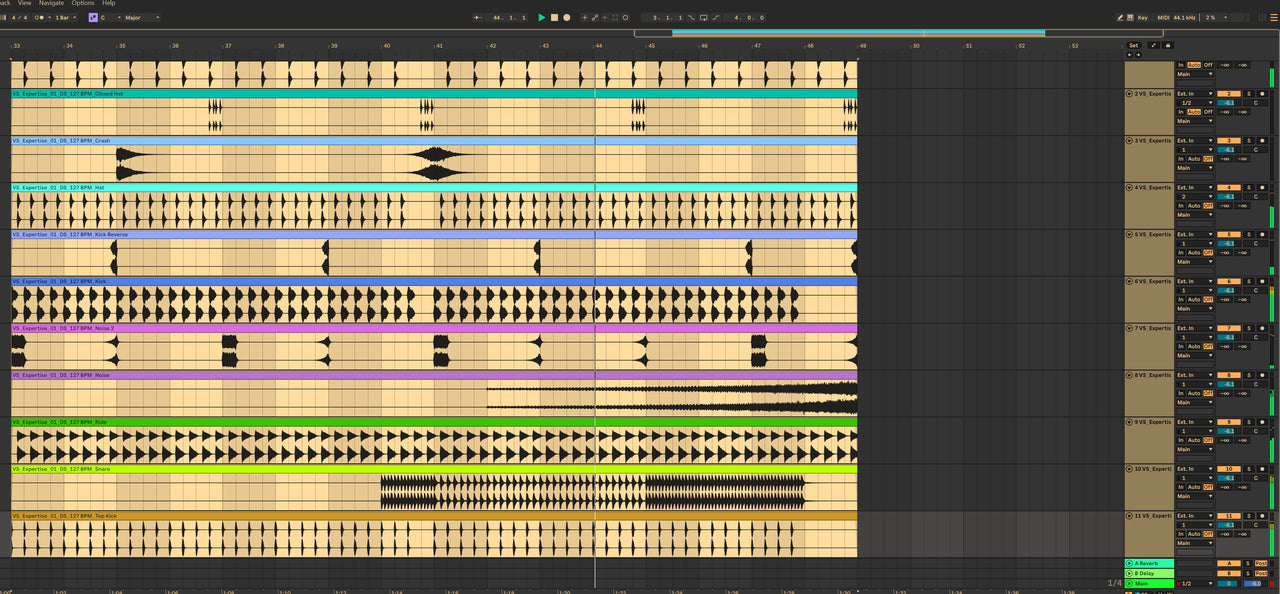
Task: Open the CPU load 2% dropdown
Action: 1217,18
